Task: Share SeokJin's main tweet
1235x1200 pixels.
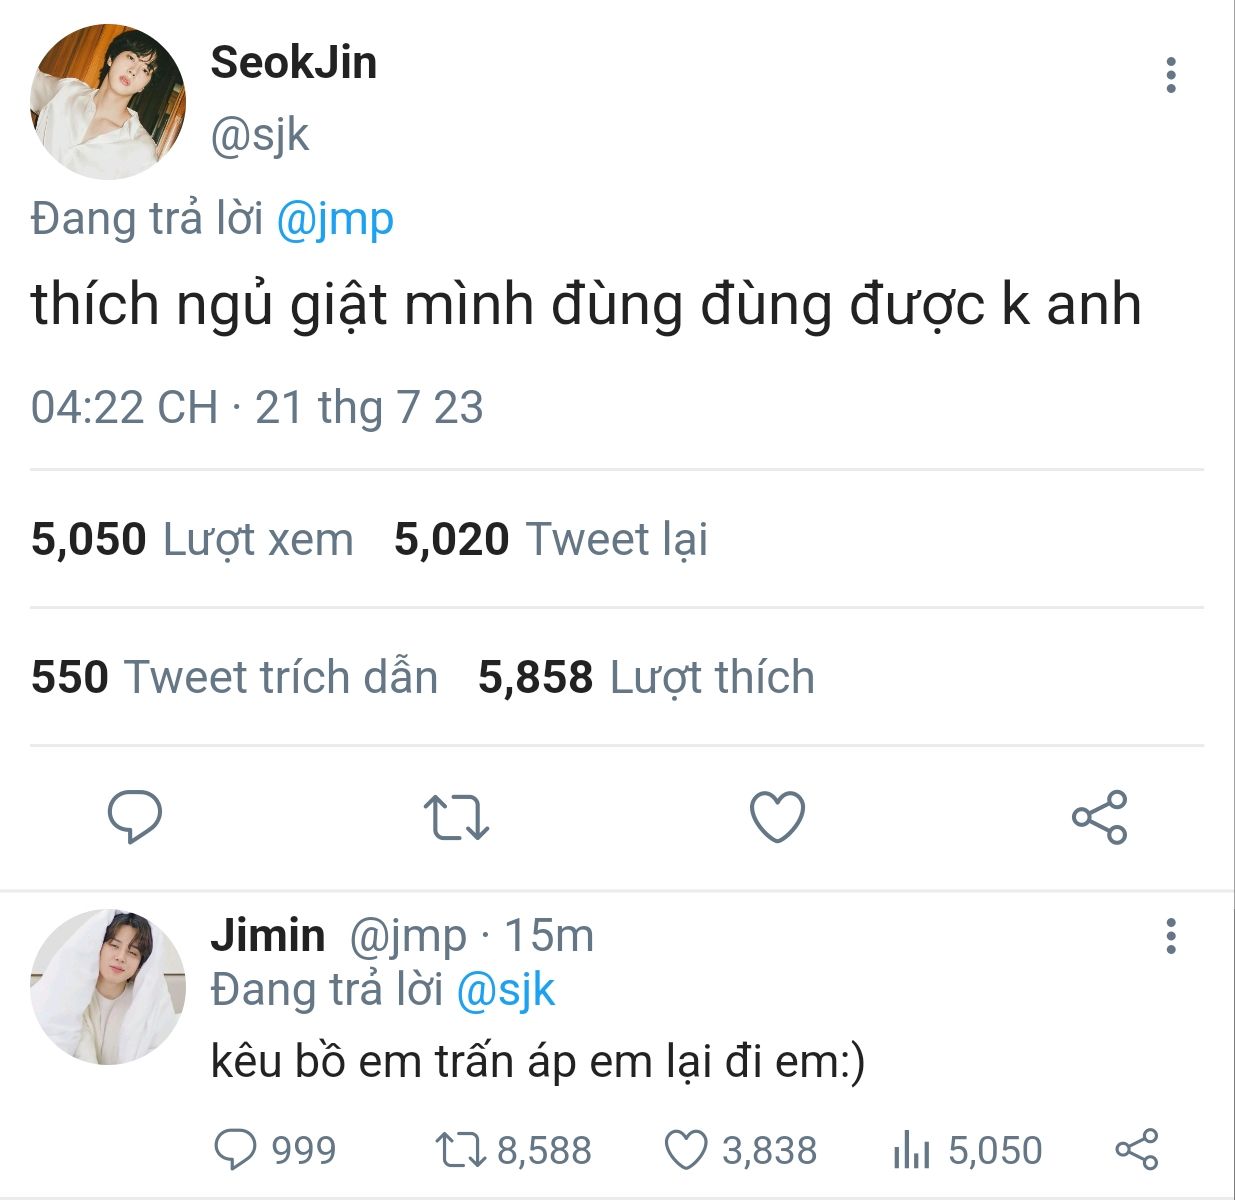Action: click(x=1100, y=817)
